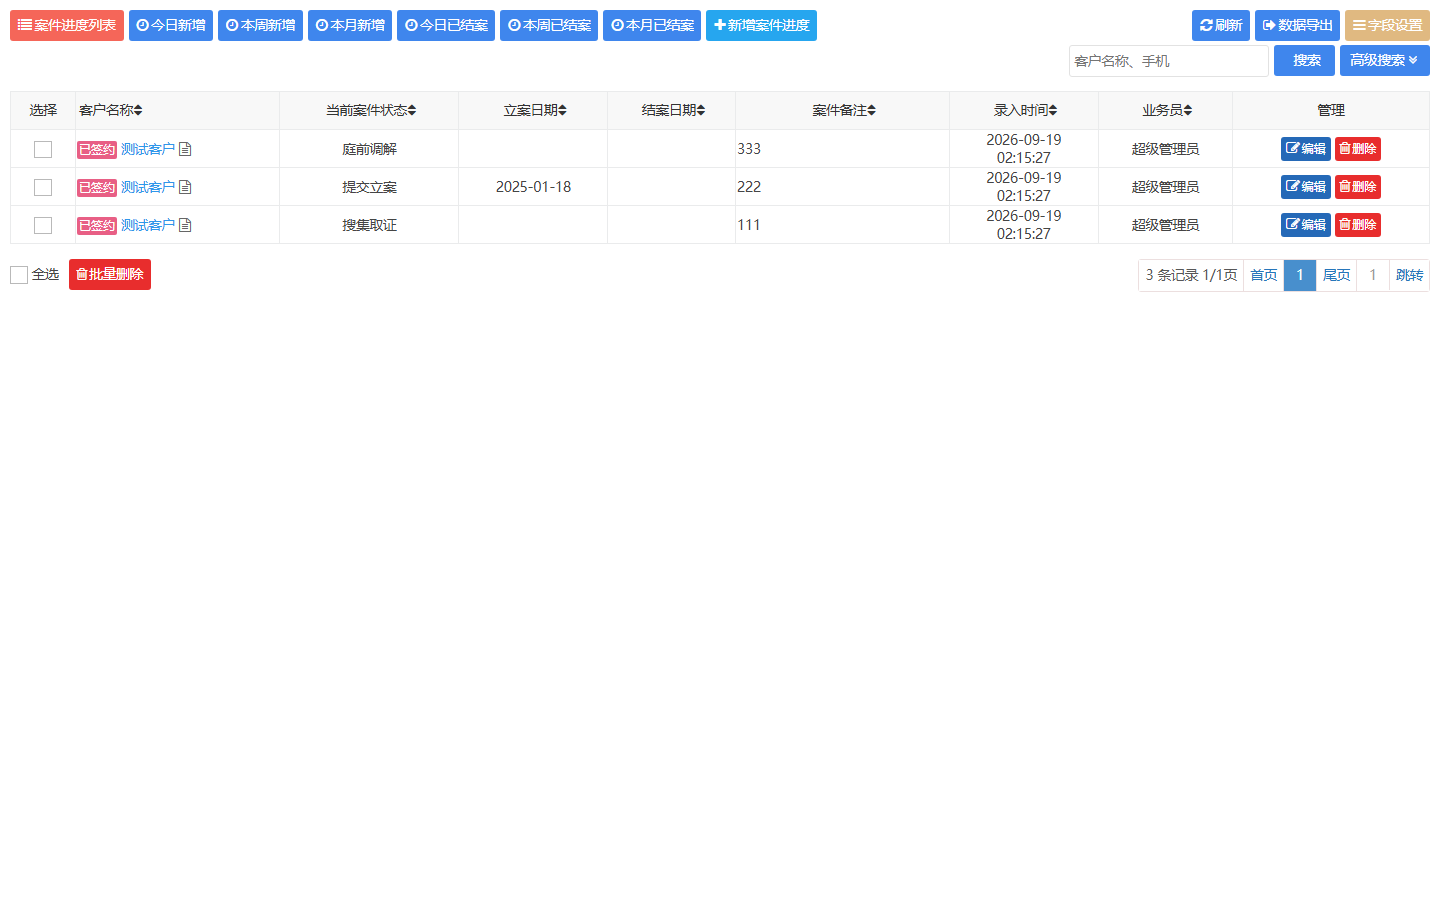Edit the 提交立案 case row
Image resolution: width=1440 pixels, height=900 pixels.
[x=1306, y=187]
